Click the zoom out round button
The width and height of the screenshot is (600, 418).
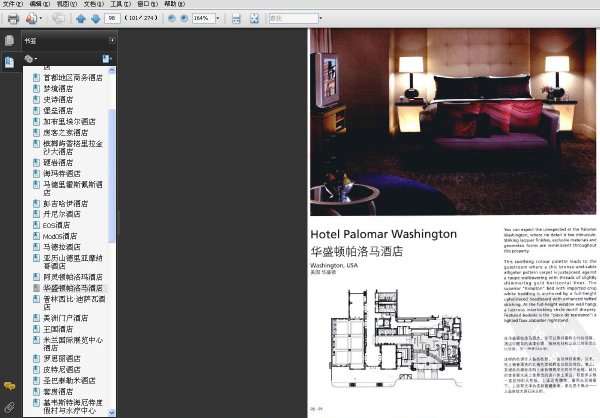pyautogui.click(x=172, y=18)
